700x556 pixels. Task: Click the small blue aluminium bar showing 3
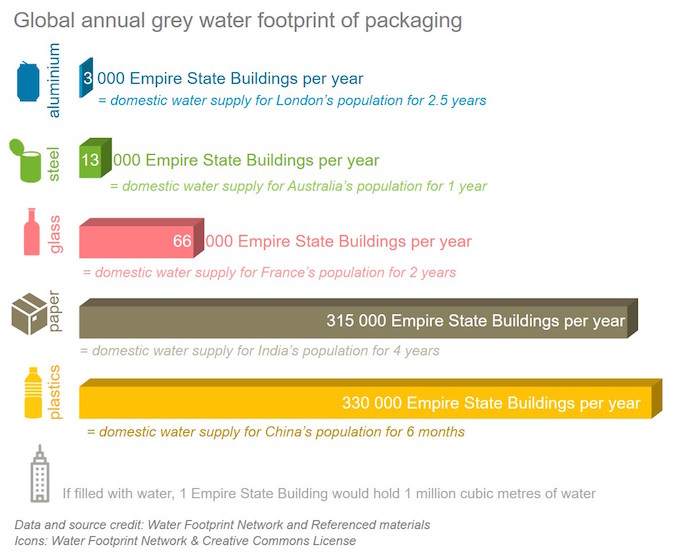(86, 78)
